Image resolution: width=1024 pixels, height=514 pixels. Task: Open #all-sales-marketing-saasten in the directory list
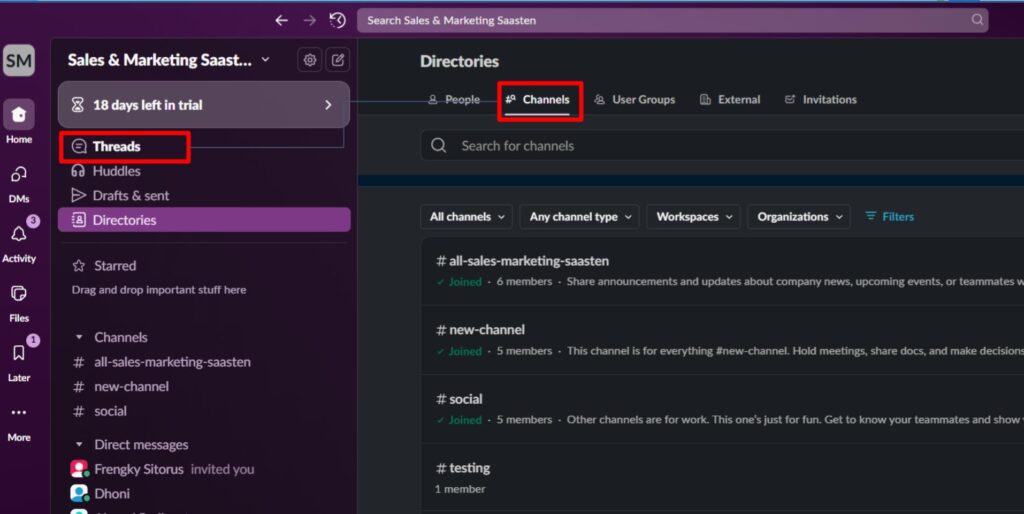(x=522, y=261)
